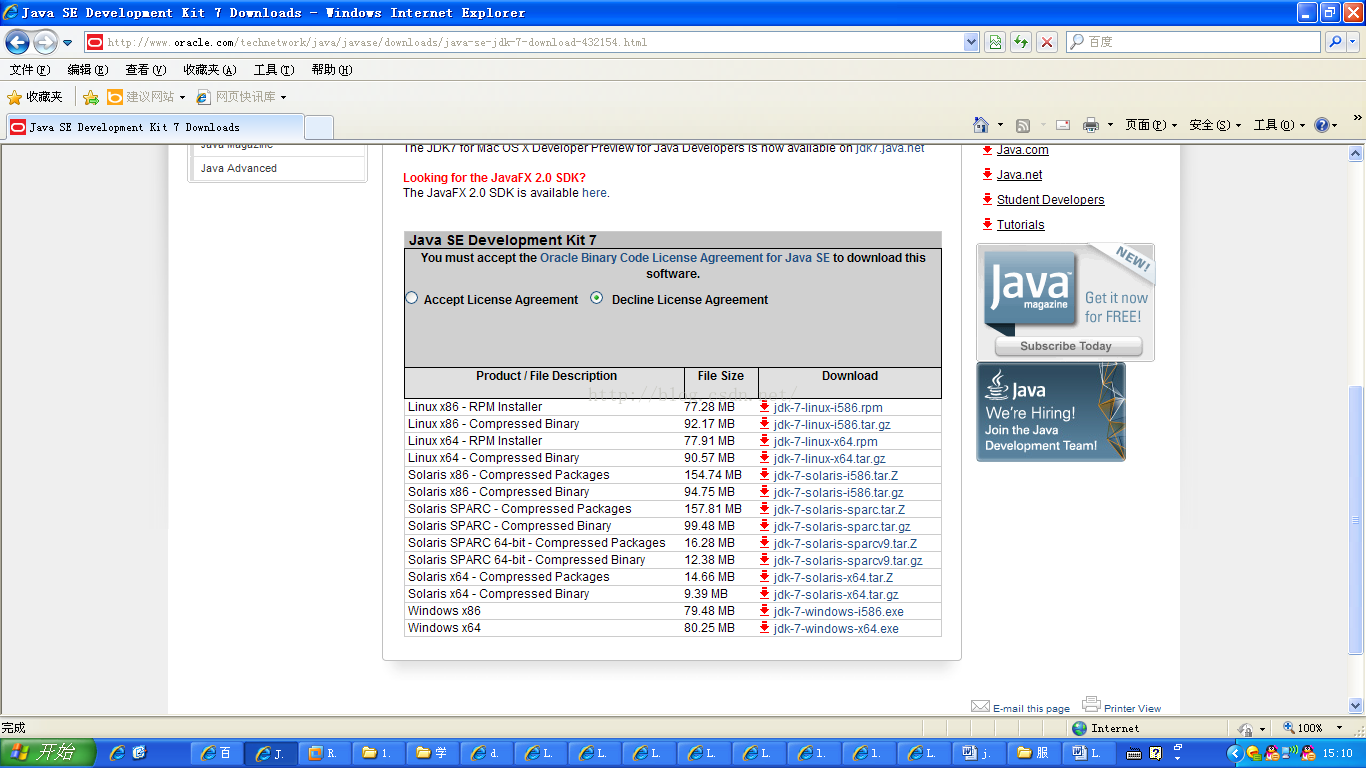This screenshot has height=768, width=1366.
Task: Click the Read Mail envelope icon
Action: 1063,125
